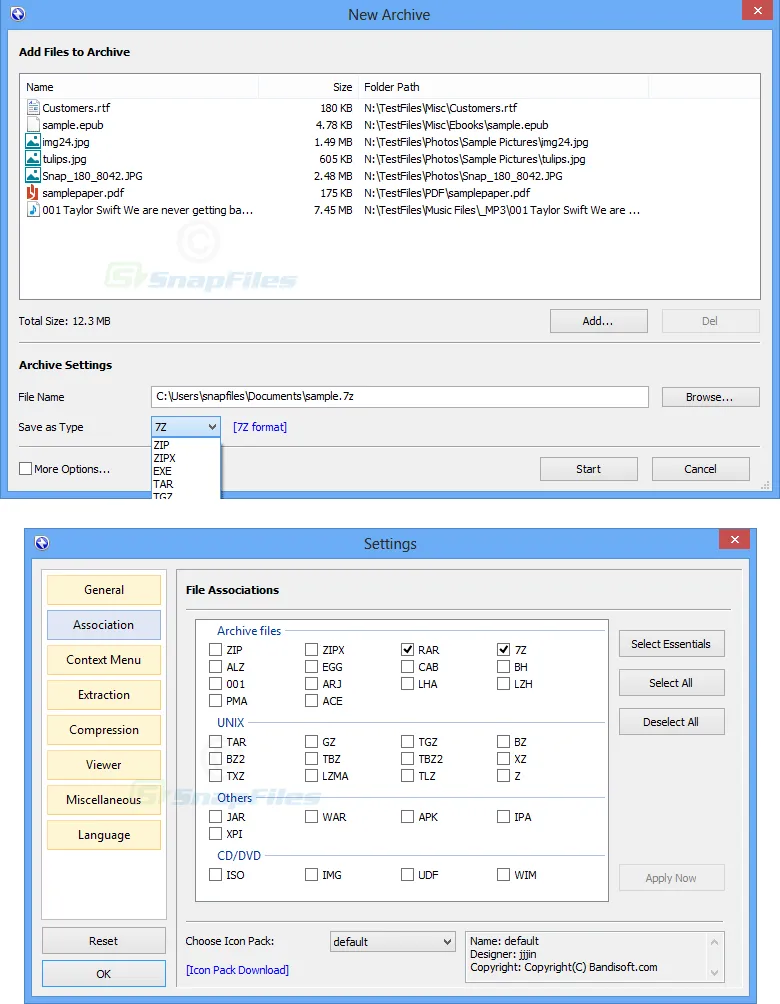The width and height of the screenshot is (780, 1004).
Task: Check the ZIPX association checkbox
Action: (311, 649)
